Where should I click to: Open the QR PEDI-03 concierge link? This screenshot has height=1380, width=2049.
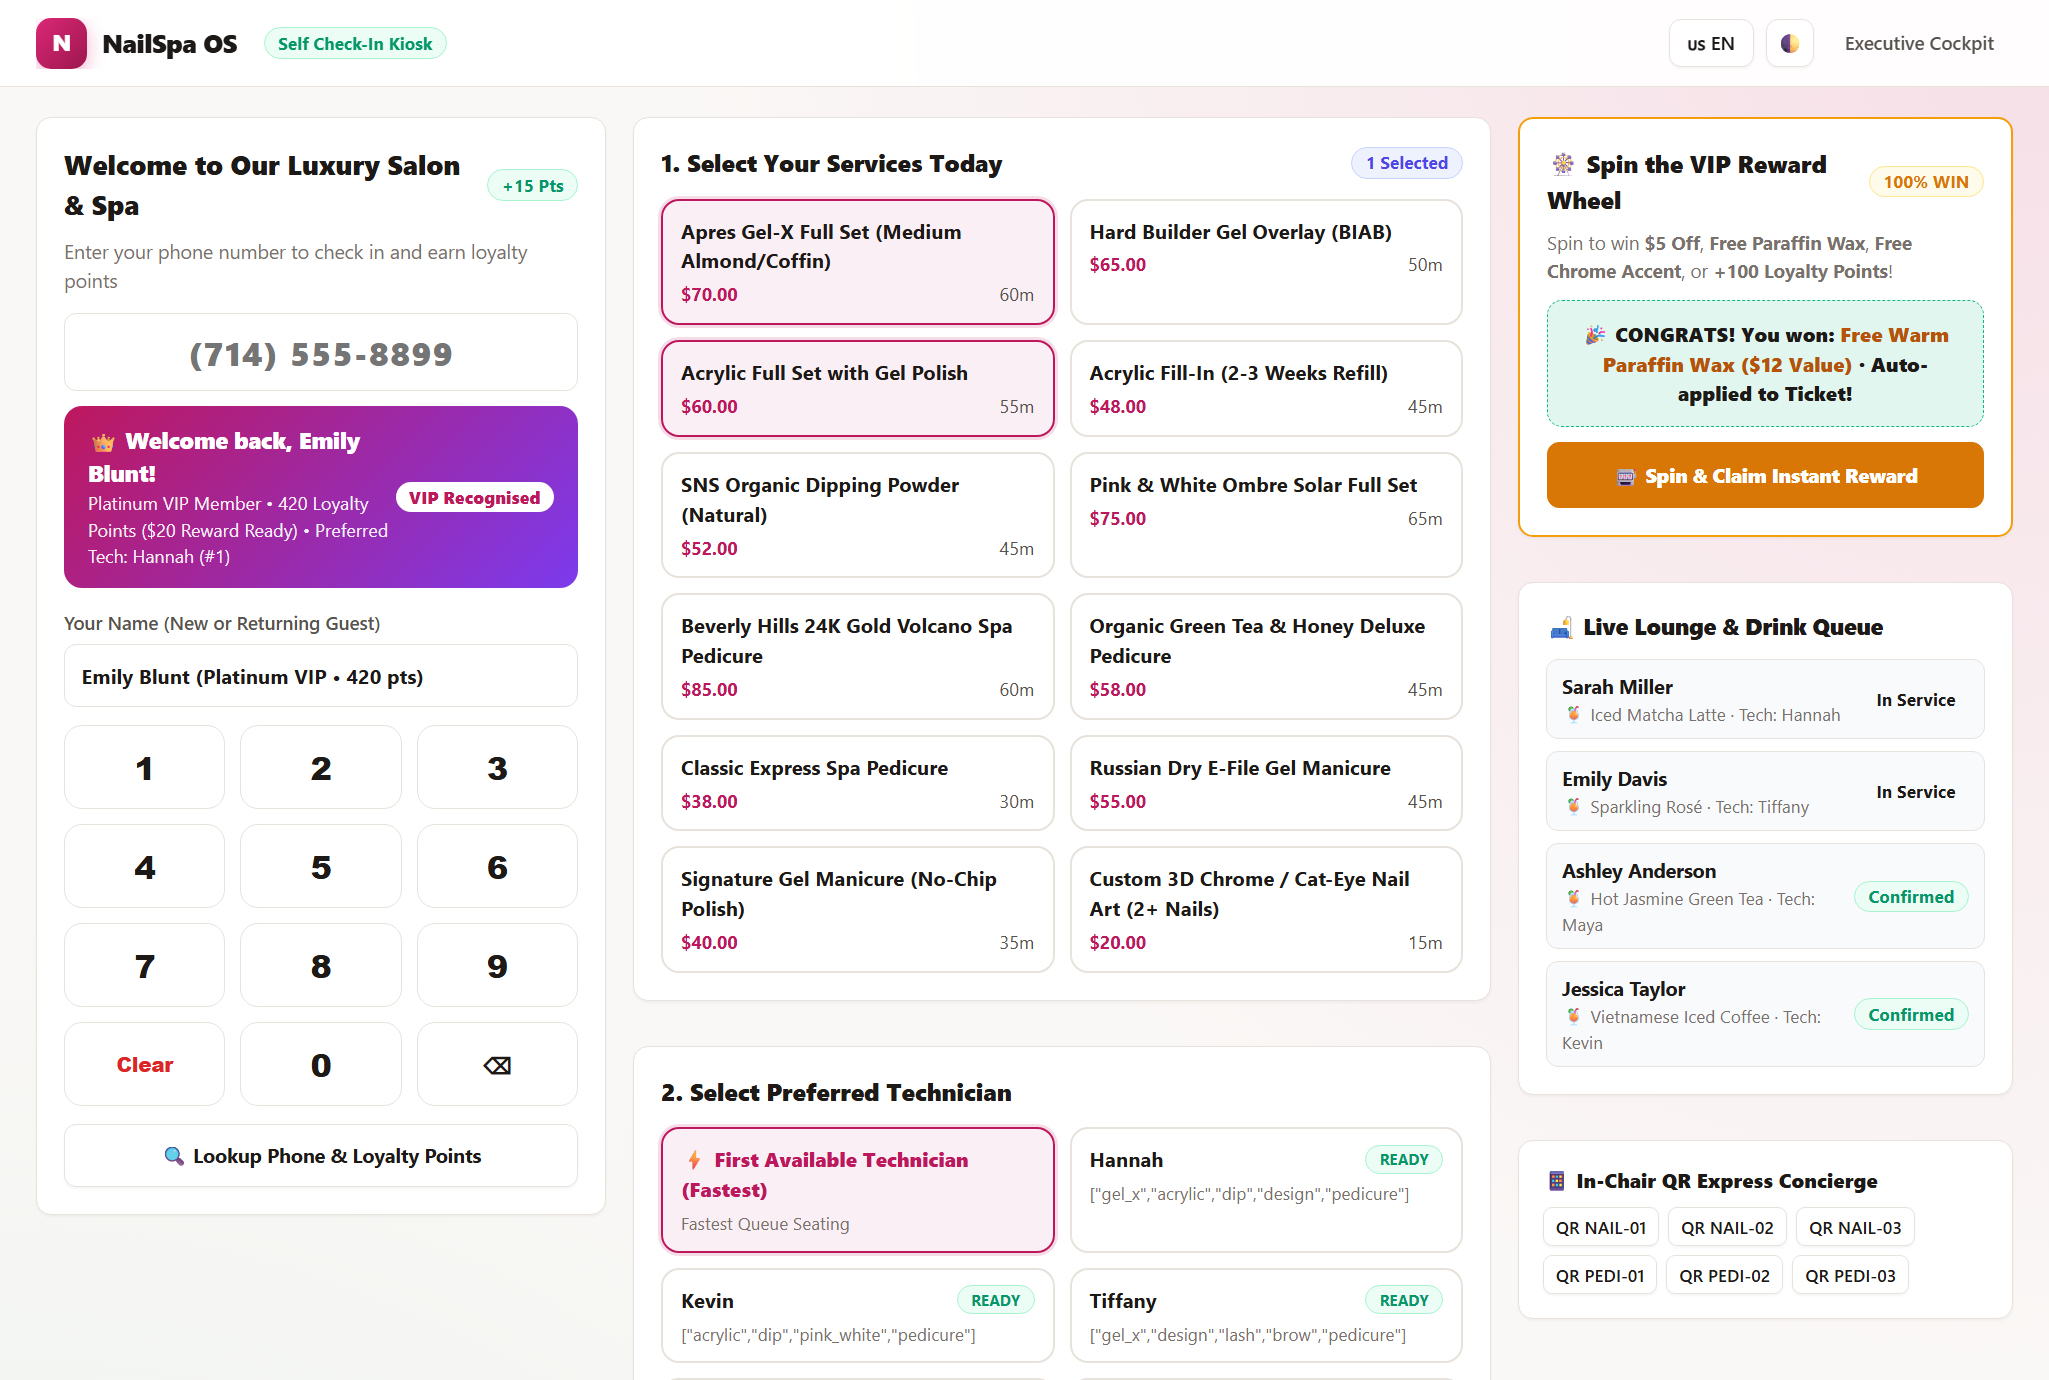(x=1850, y=1275)
